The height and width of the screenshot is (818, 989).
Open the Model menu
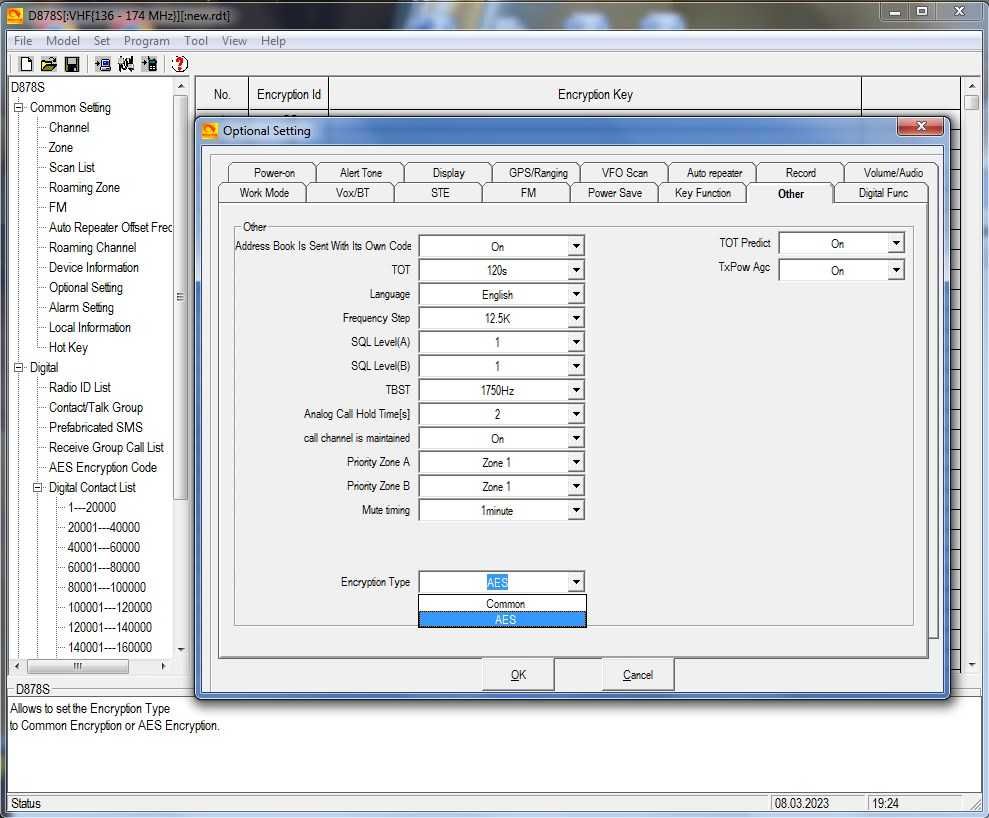point(62,40)
